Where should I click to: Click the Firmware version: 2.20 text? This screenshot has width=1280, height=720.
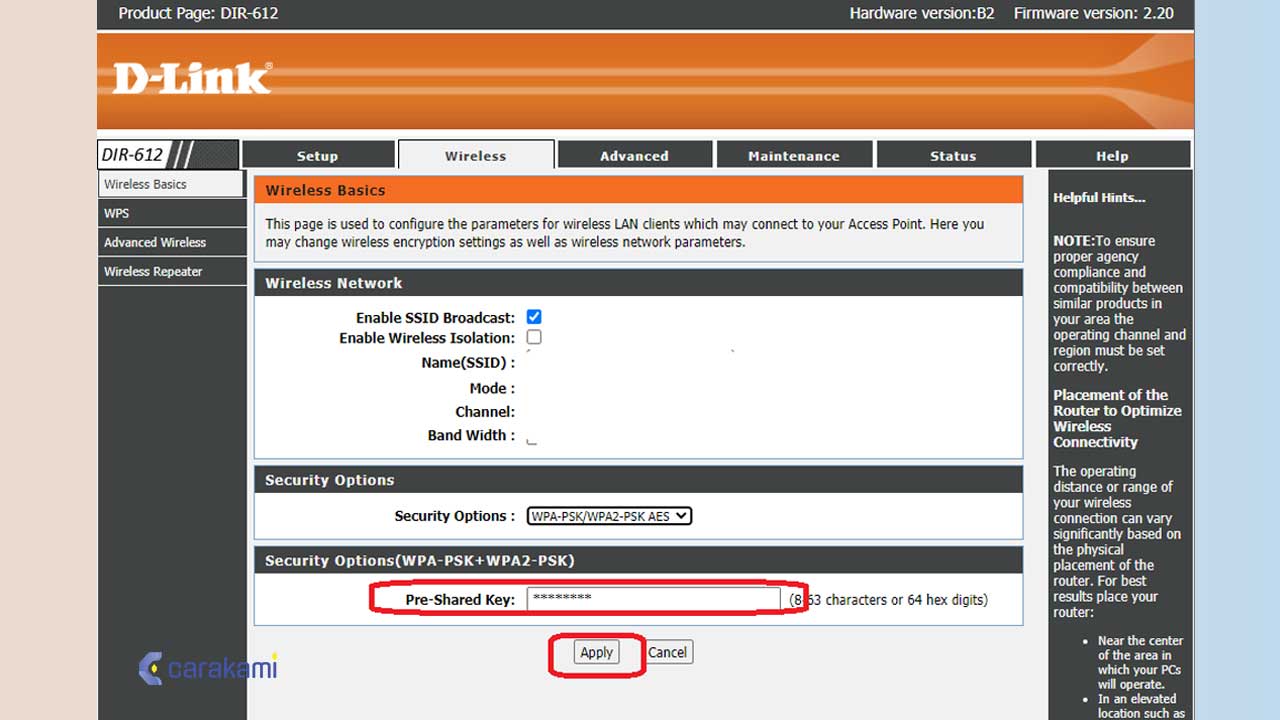pyautogui.click(x=1094, y=13)
